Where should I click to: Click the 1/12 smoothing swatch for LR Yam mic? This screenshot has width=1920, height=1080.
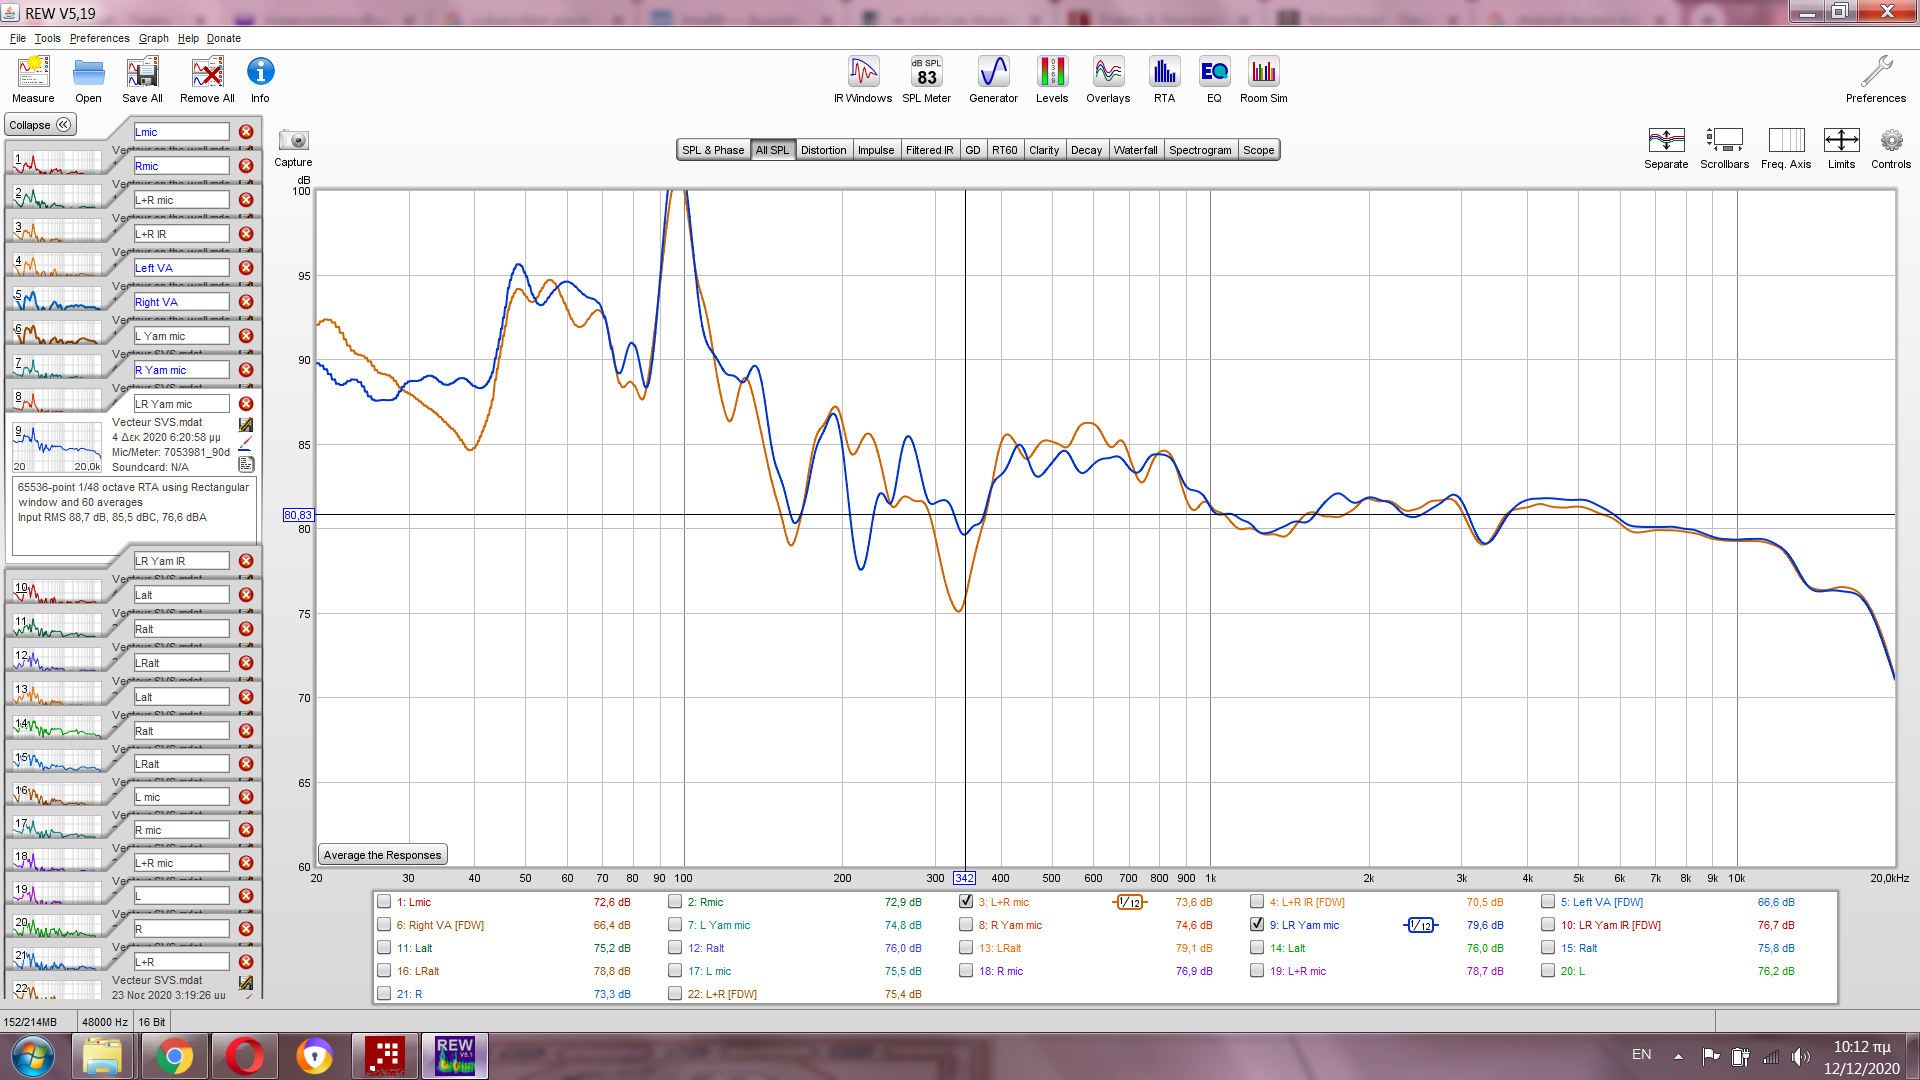(x=1421, y=925)
